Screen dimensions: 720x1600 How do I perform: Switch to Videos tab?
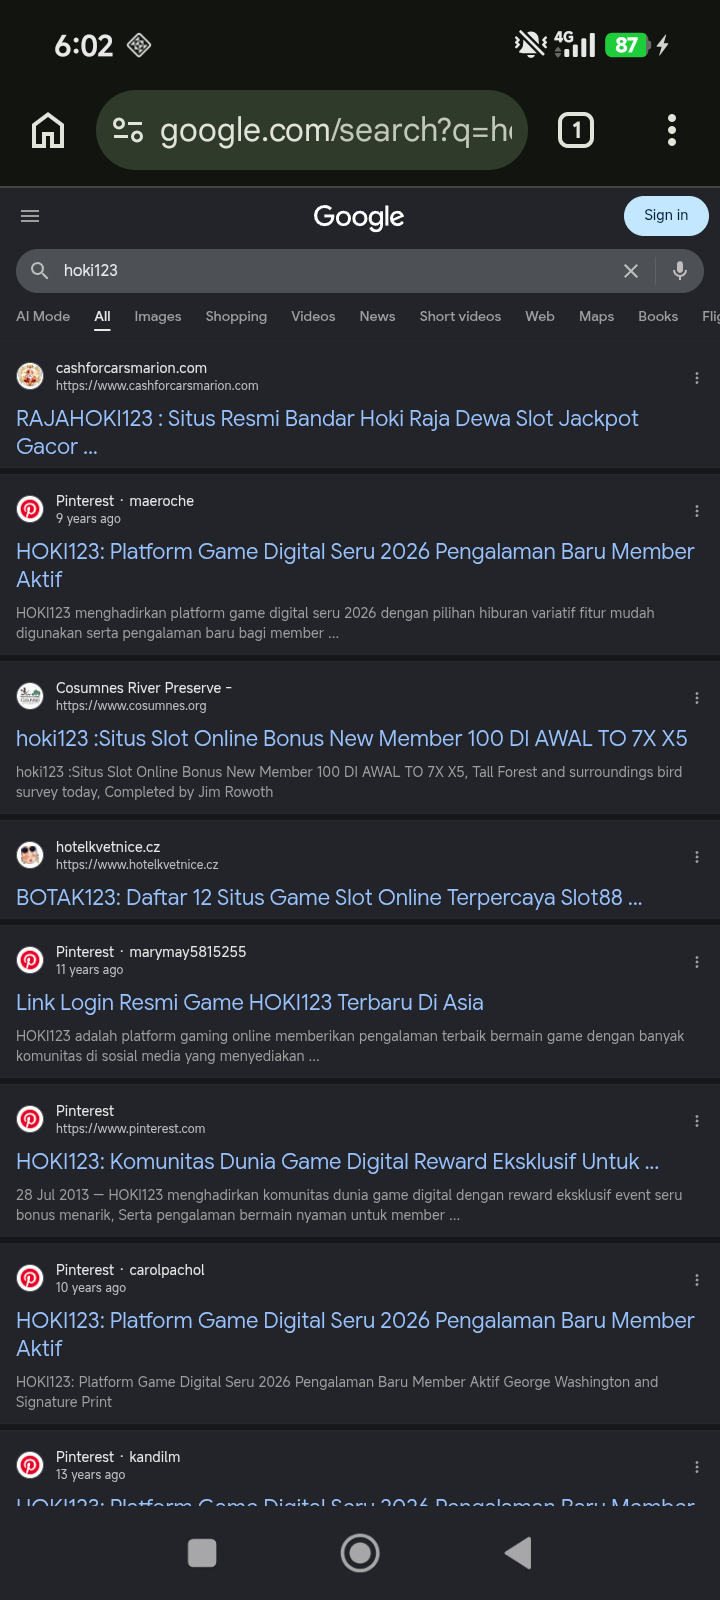313,316
